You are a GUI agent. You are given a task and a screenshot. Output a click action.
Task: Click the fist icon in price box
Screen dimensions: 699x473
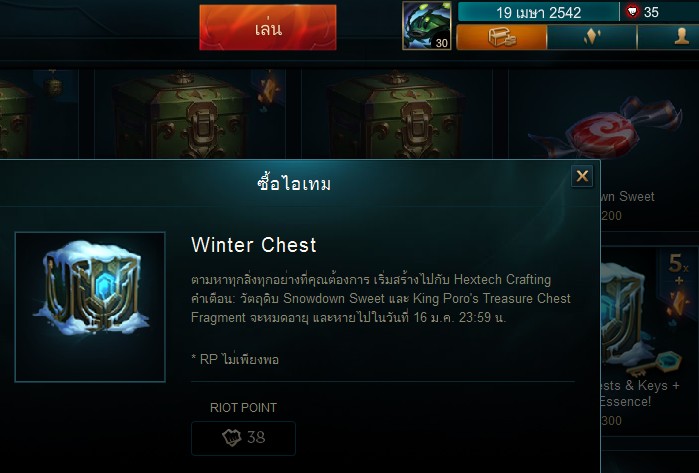click(x=232, y=438)
